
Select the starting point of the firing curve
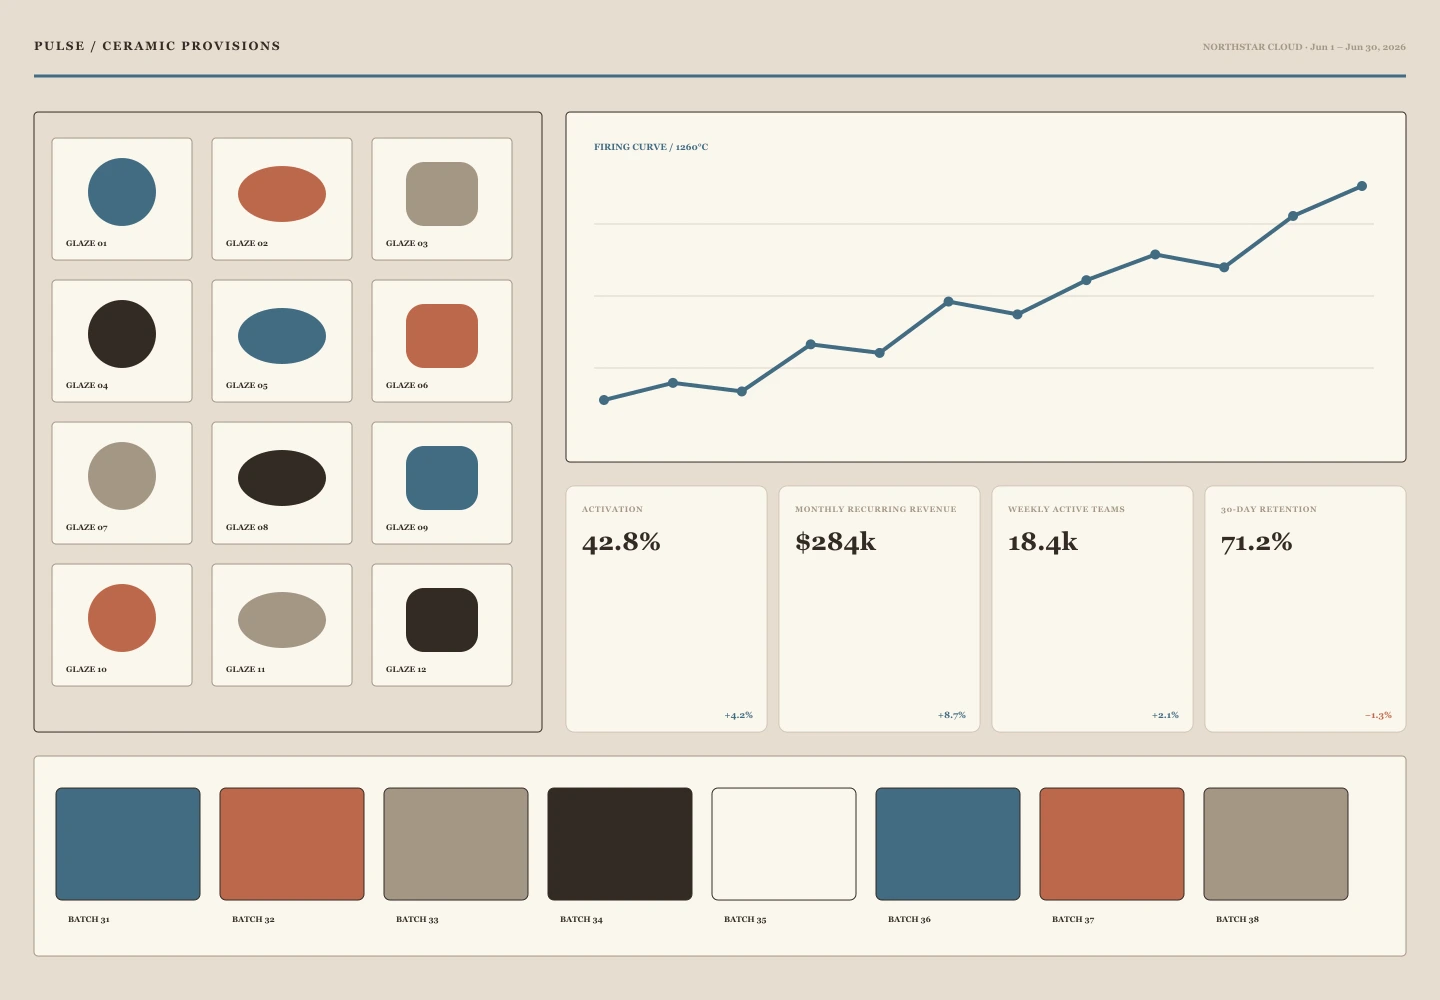coord(604,400)
